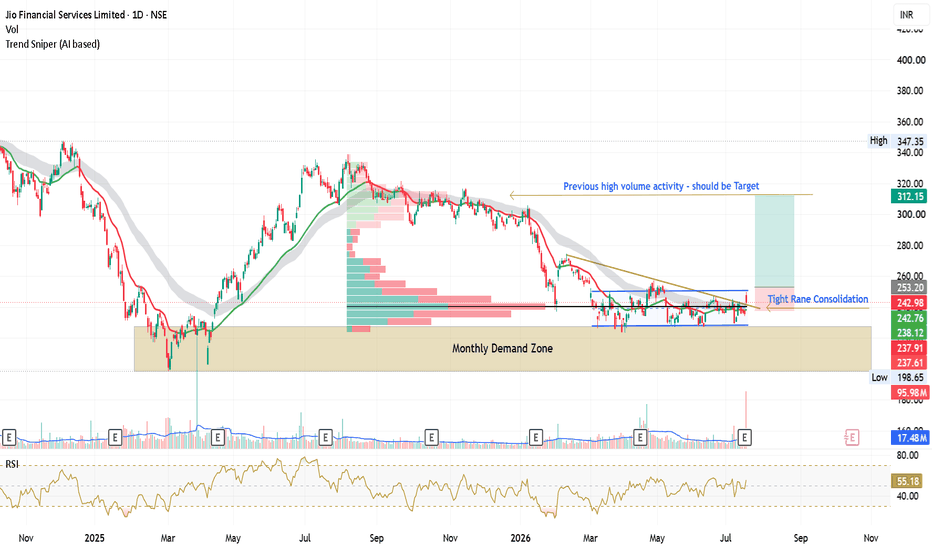
Task: Select the Trend Sniper (AI based) indicator legend
Action: click(53, 44)
